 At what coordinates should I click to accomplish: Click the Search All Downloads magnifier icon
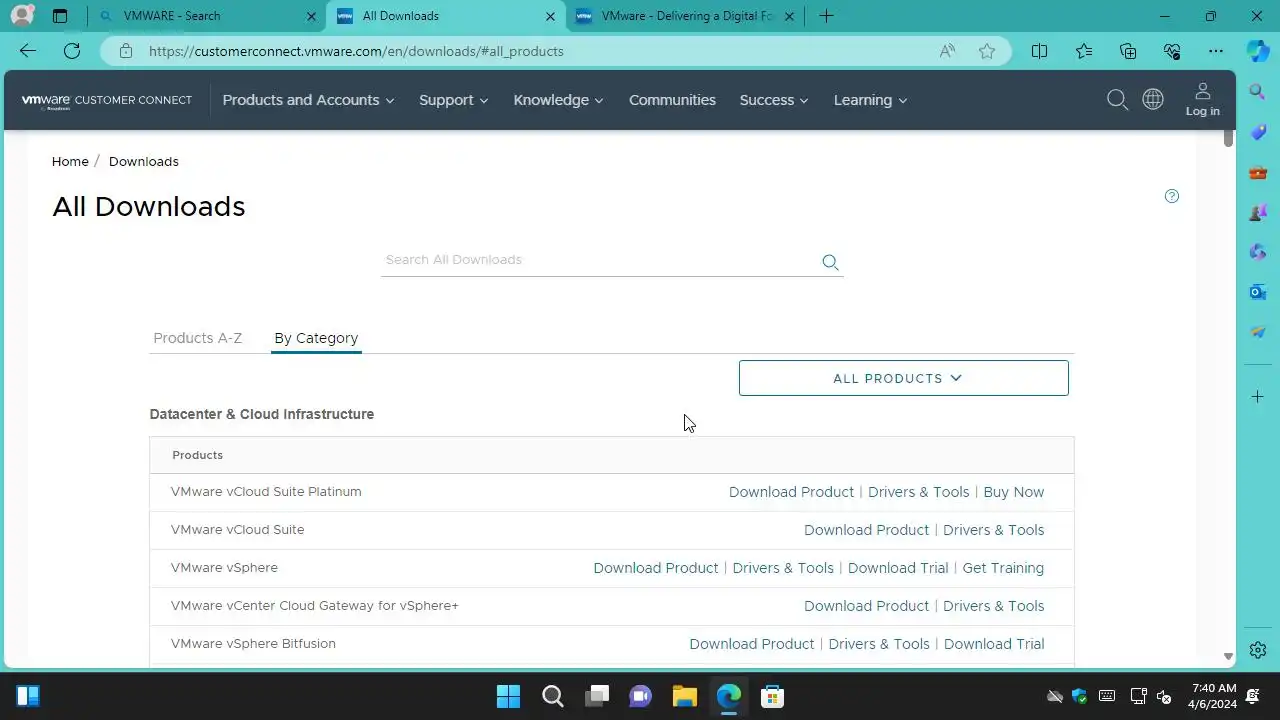(830, 262)
